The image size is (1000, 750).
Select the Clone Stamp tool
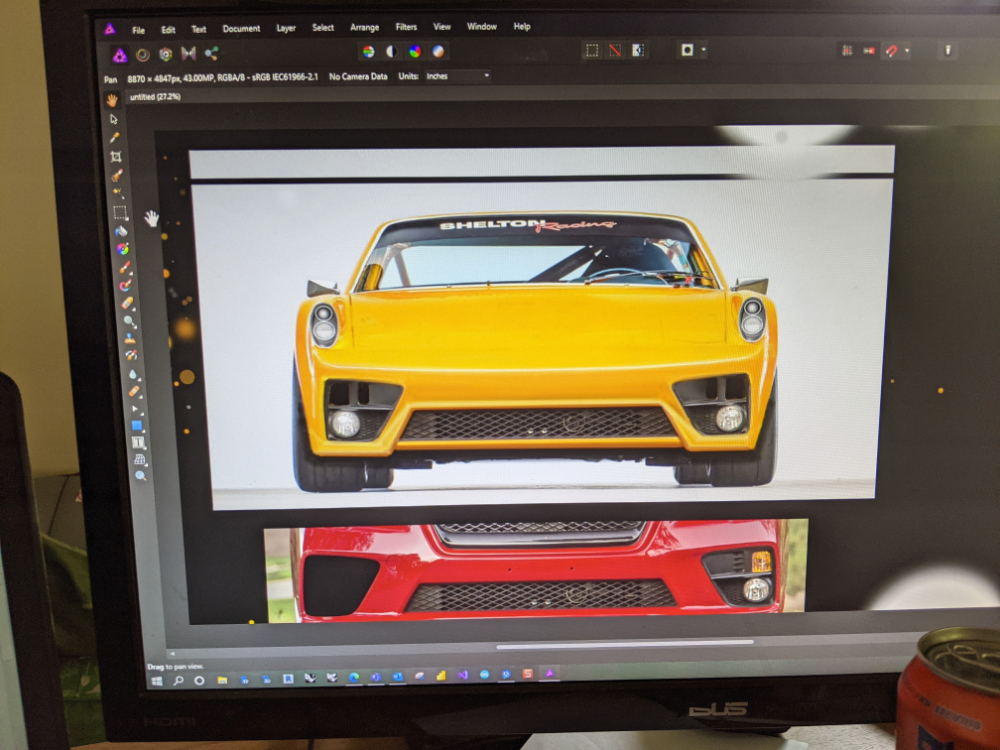point(130,338)
